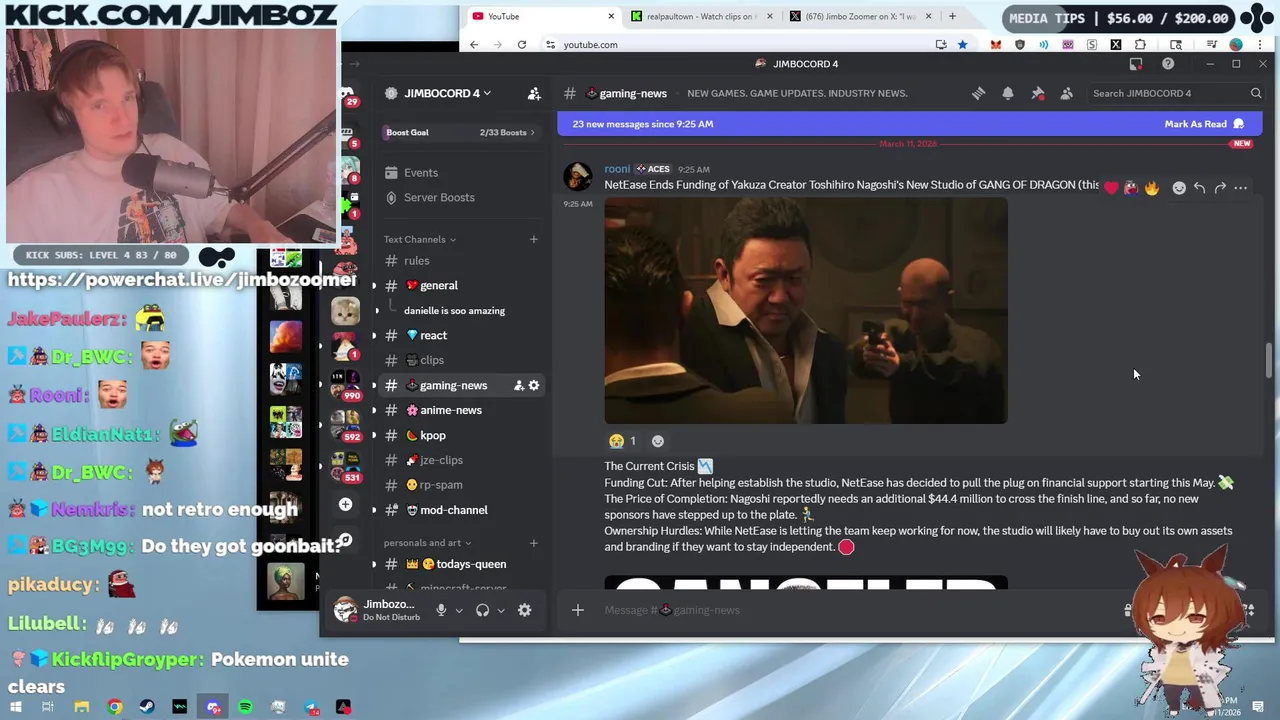Open 'danielle is soo amazing' thread
The height and width of the screenshot is (720, 1280).
point(454,310)
